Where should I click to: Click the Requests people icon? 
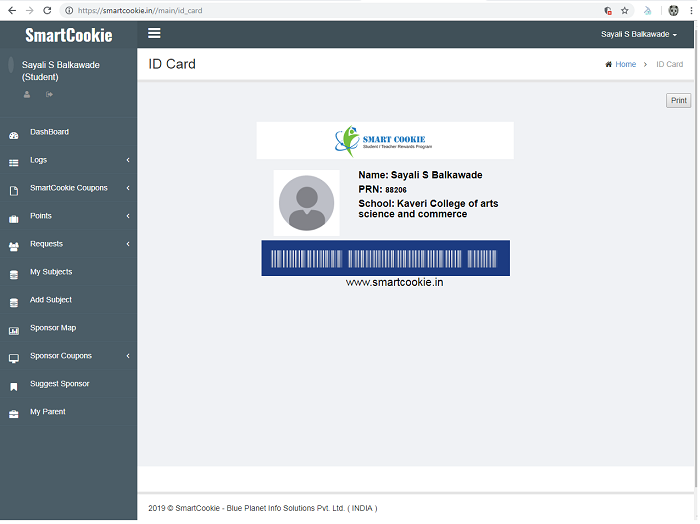point(13,246)
